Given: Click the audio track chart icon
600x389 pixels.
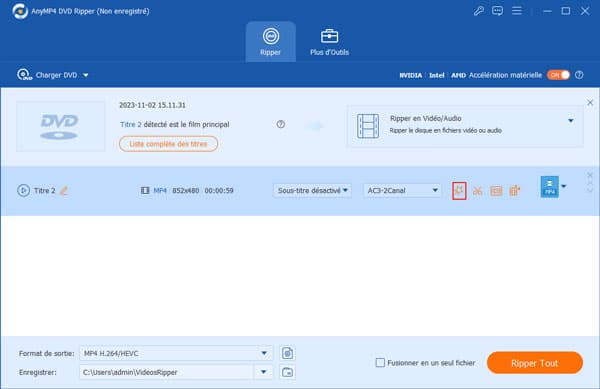Looking at the screenshot, I should click(x=515, y=190).
